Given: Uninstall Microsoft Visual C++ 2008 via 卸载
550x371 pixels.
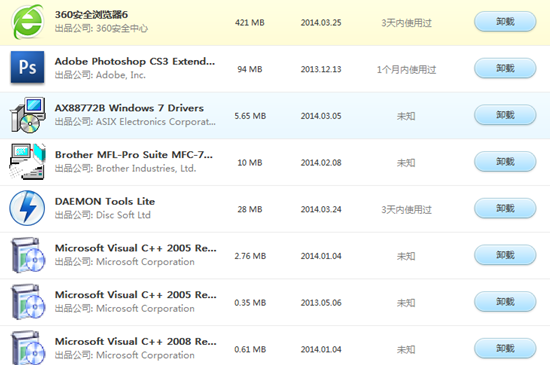Looking at the screenshot, I should coord(505,349).
